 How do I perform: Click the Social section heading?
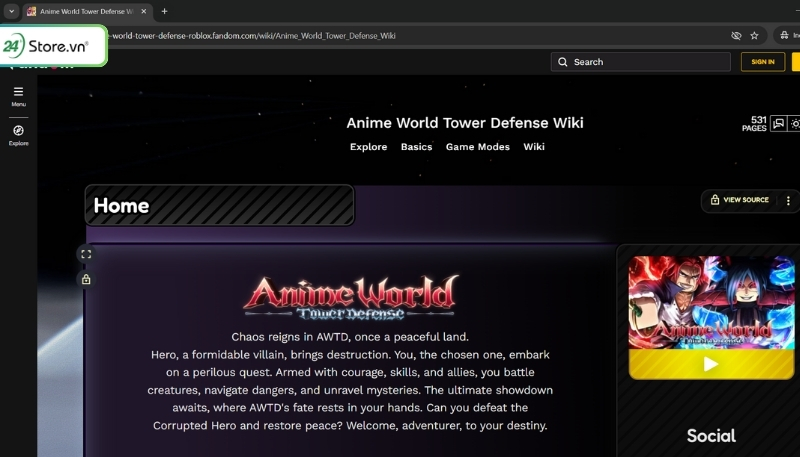click(x=711, y=436)
